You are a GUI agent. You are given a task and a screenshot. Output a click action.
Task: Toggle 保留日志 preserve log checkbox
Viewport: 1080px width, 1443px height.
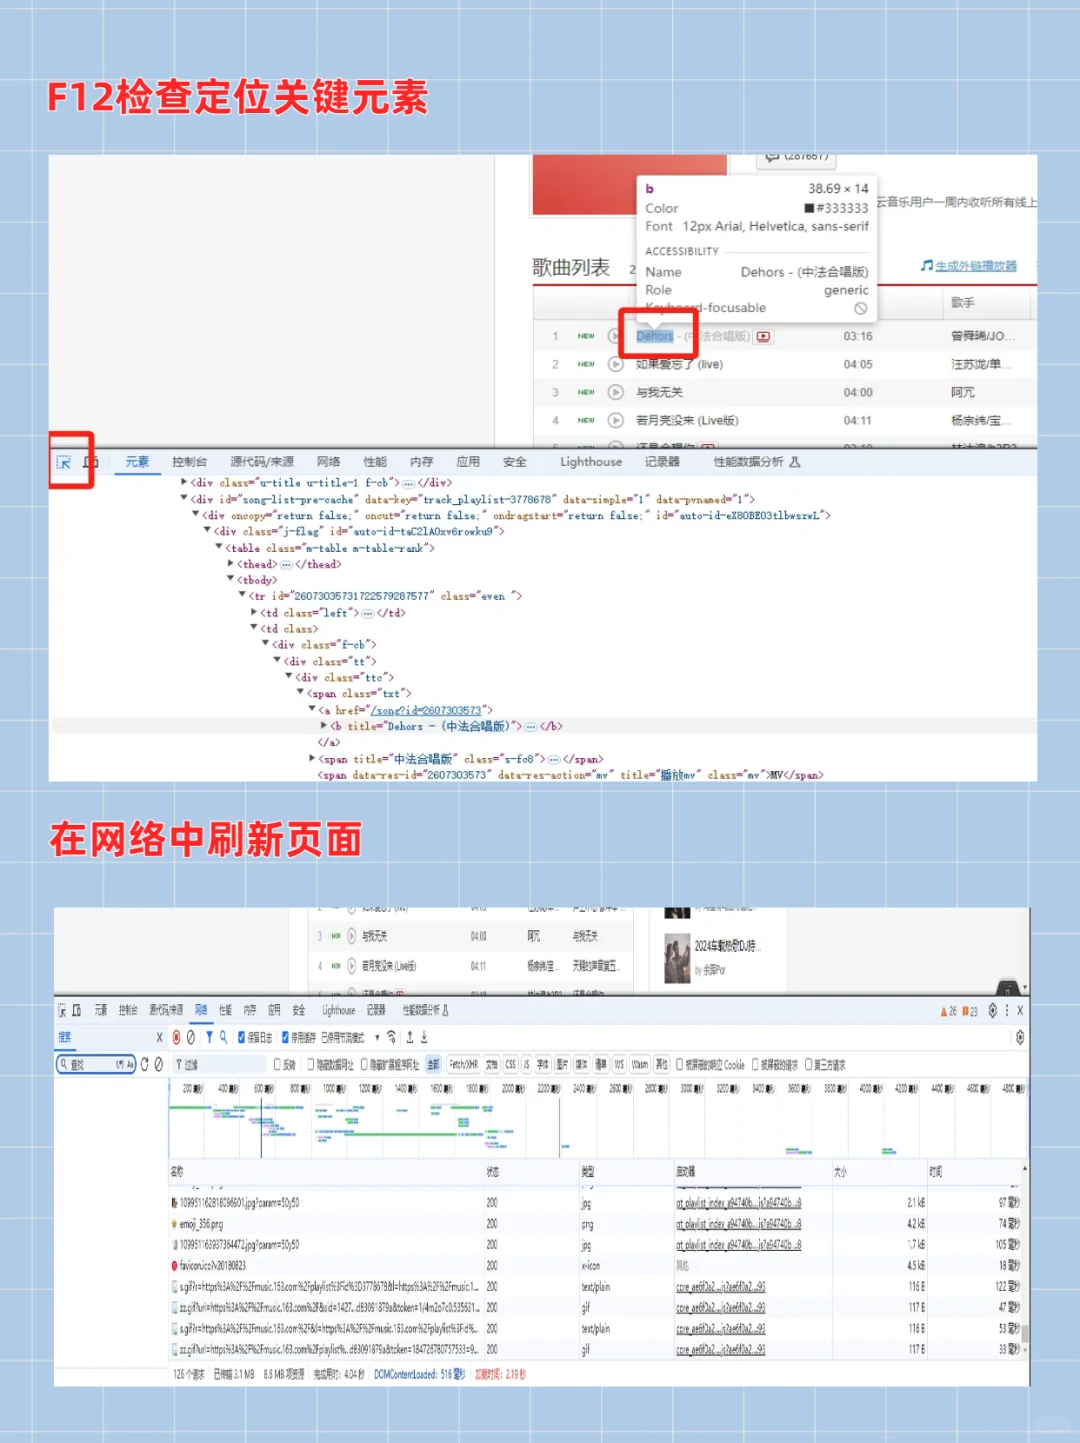[x=241, y=1037]
